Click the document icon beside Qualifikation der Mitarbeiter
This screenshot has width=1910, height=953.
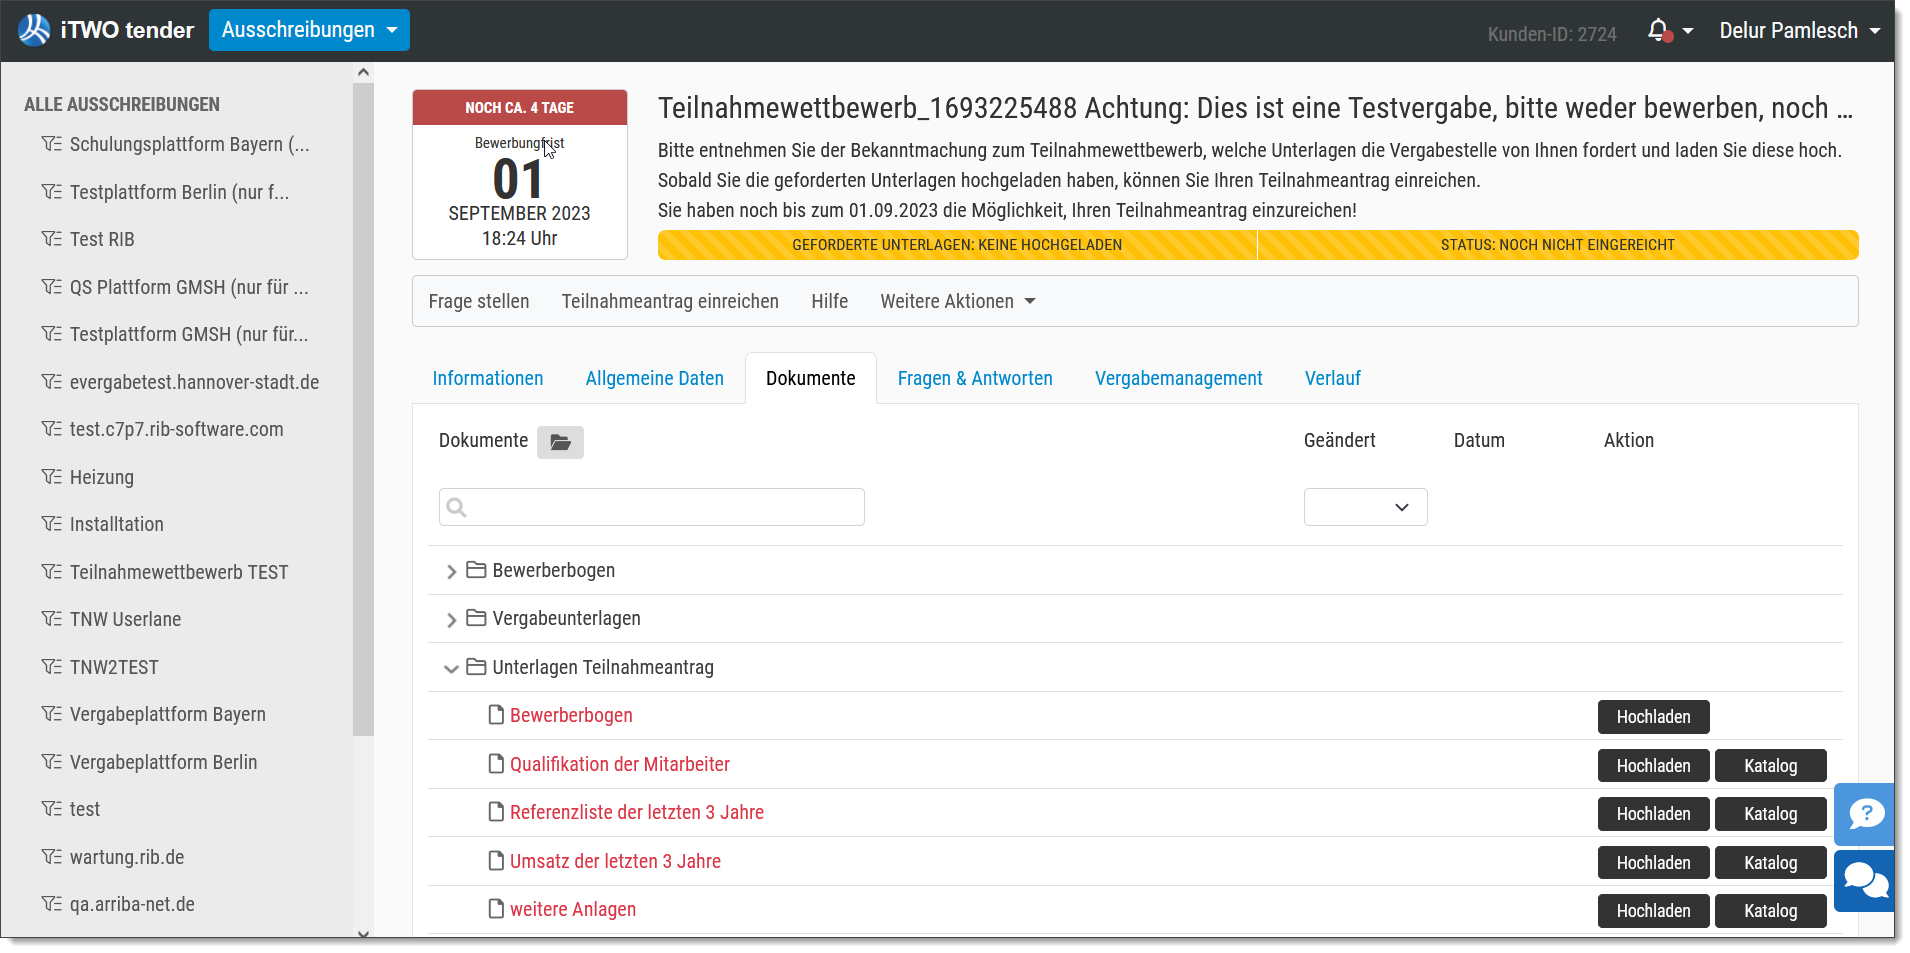(x=496, y=764)
